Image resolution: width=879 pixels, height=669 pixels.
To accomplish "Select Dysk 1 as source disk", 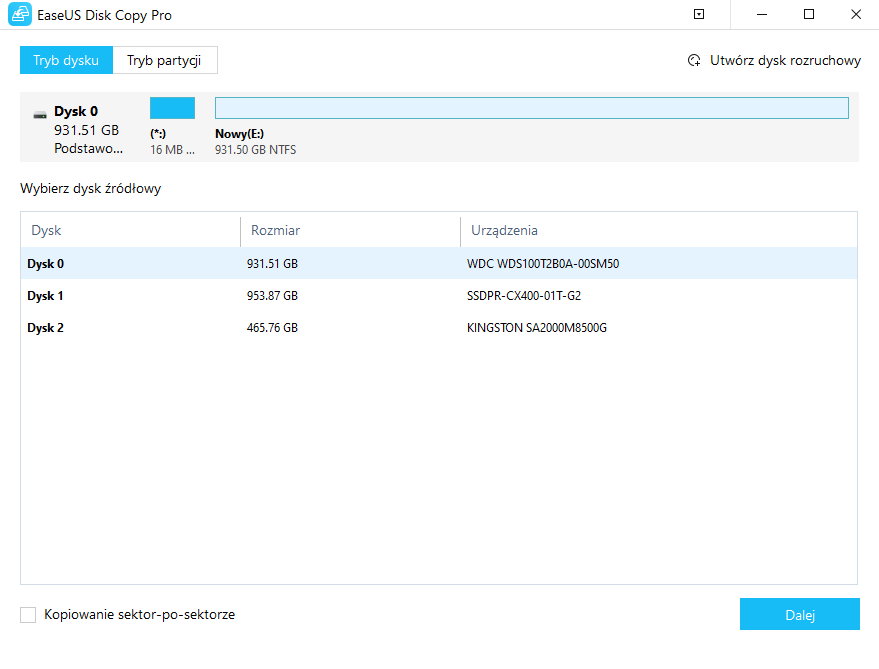I will coord(438,296).
